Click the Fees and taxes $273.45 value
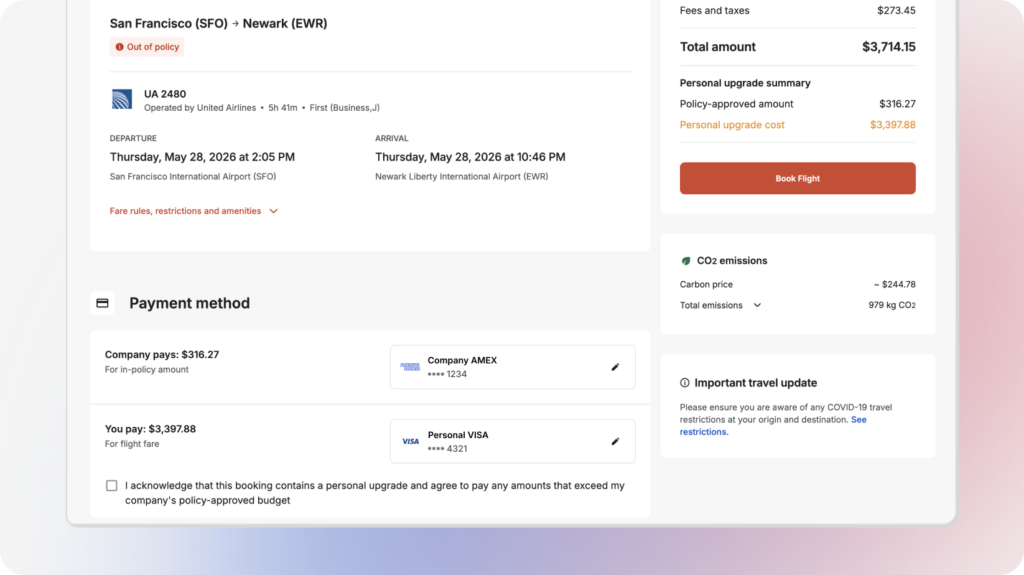Screen dimensions: 1024x575 (896, 10)
